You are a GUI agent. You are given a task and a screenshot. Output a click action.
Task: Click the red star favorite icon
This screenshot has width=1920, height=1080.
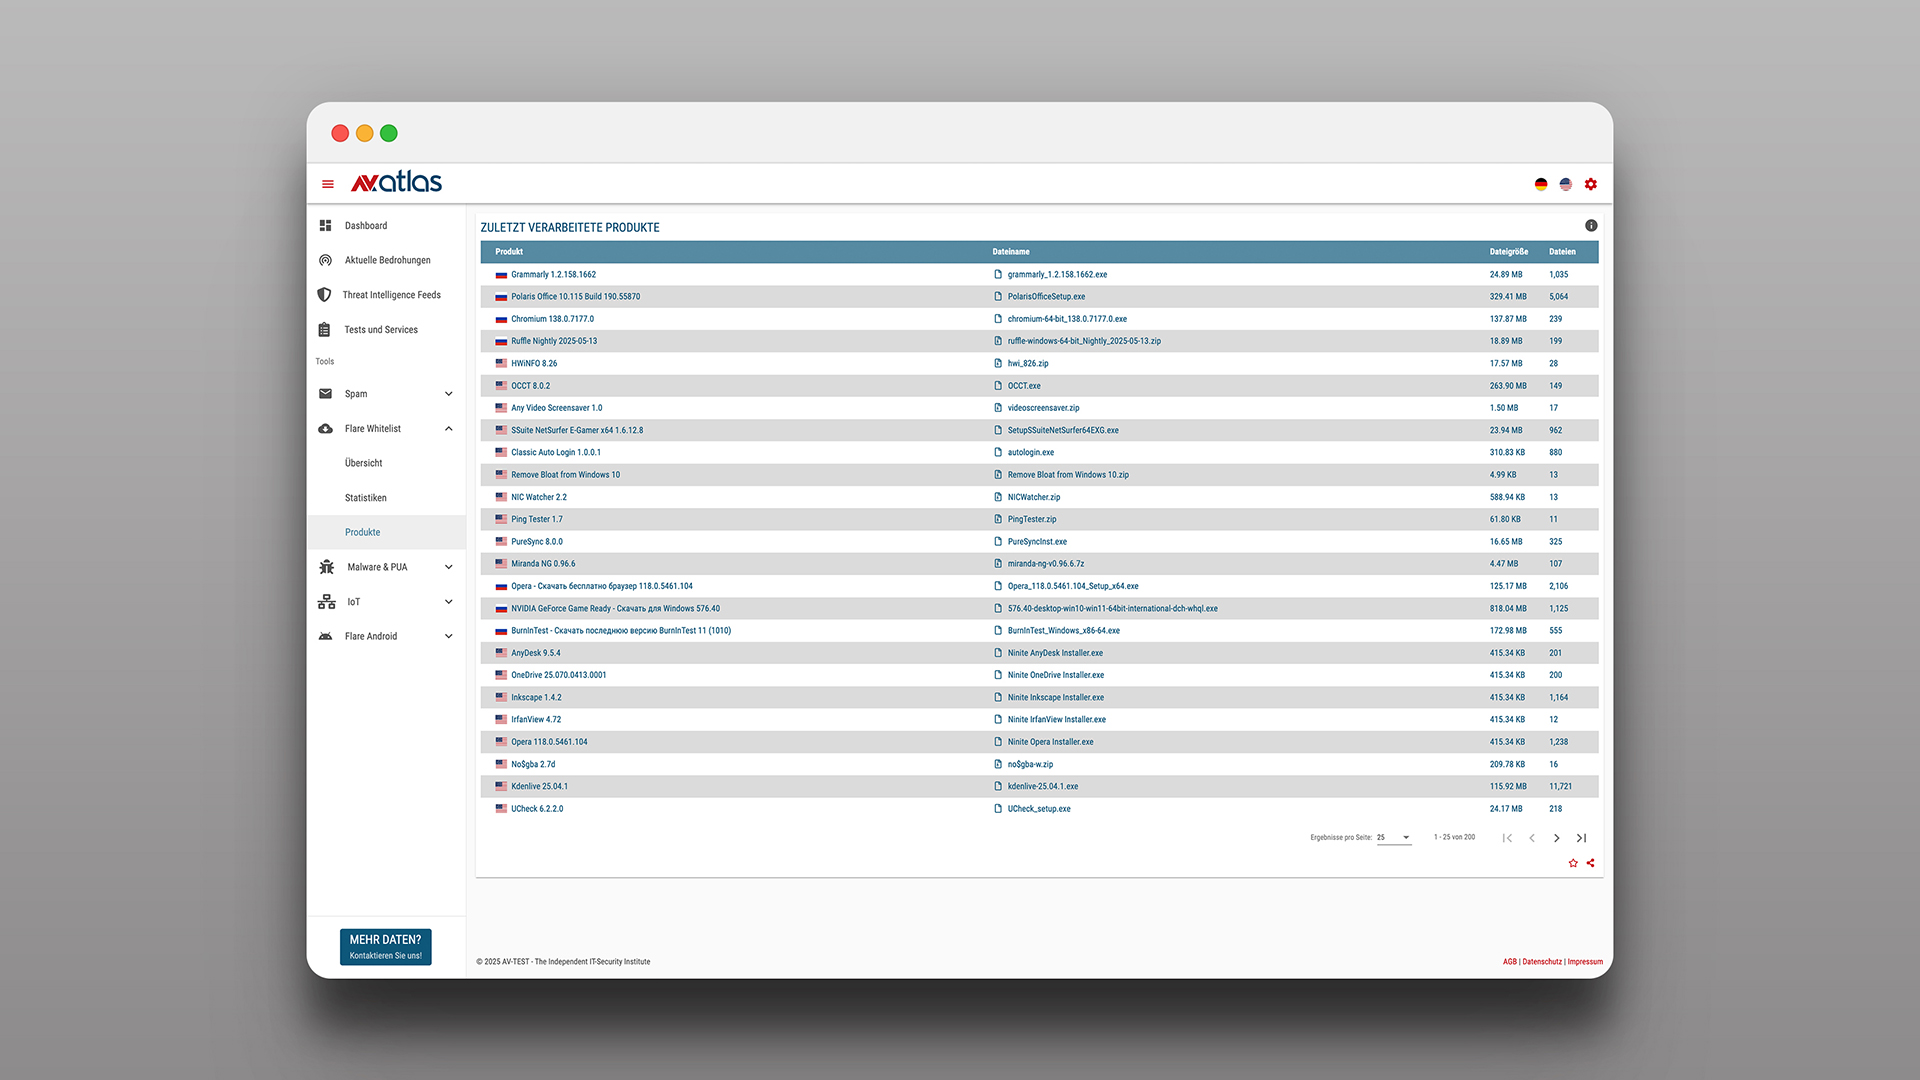[x=1573, y=863]
